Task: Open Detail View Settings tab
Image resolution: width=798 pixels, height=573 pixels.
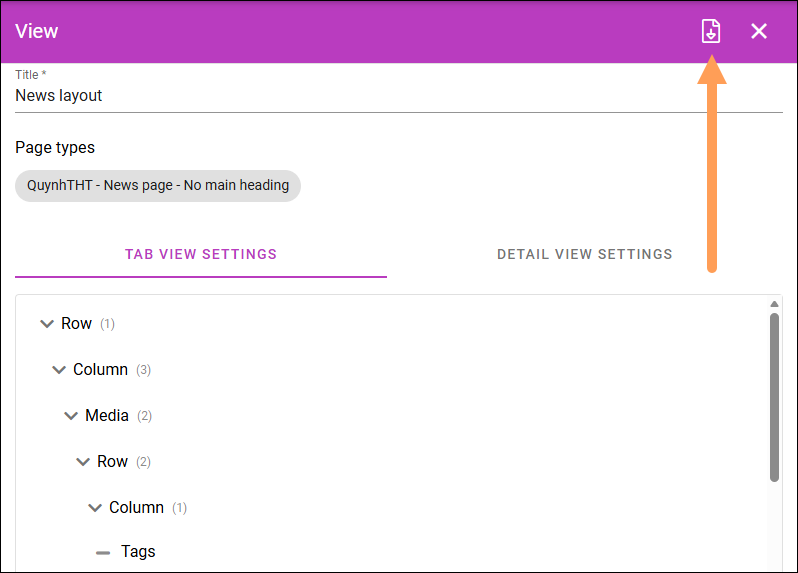Action: tap(584, 254)
